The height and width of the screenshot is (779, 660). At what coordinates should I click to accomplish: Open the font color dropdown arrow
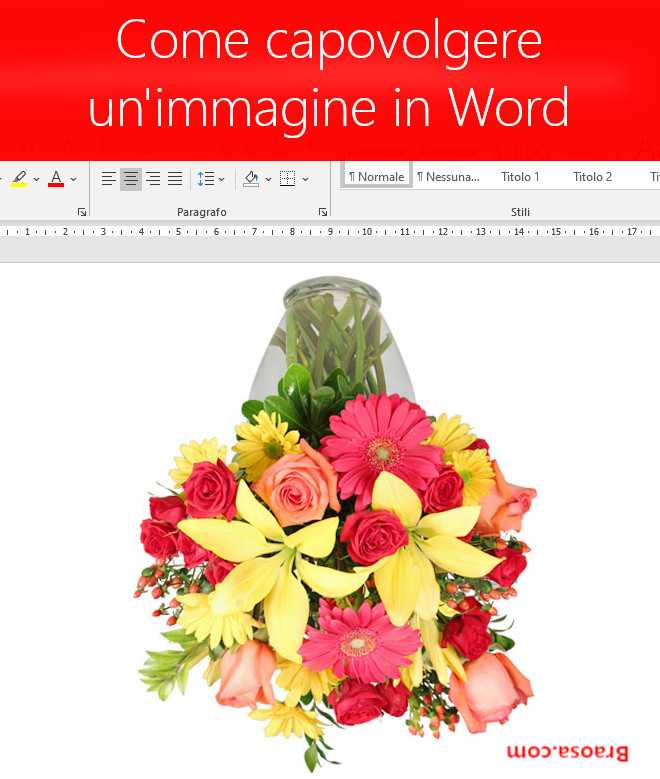coord(74,179)
